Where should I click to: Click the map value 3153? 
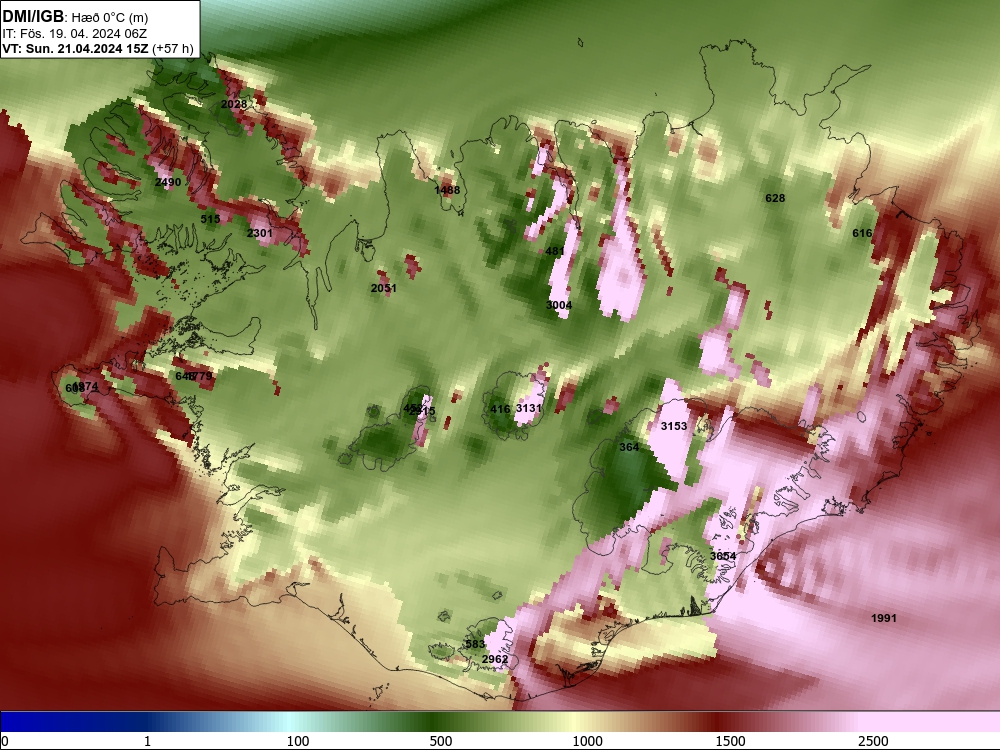pyautogui.click(x=674, y=425)
